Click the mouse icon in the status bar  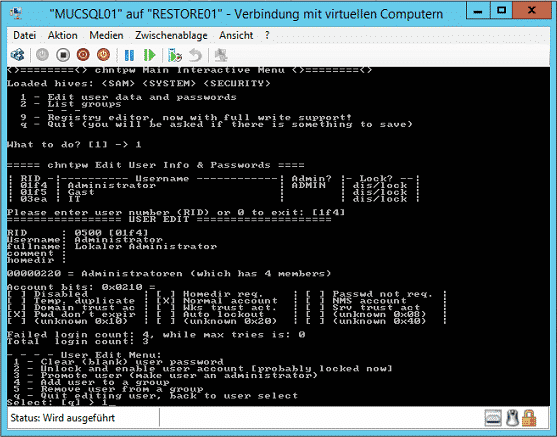[x=512, y=418]
